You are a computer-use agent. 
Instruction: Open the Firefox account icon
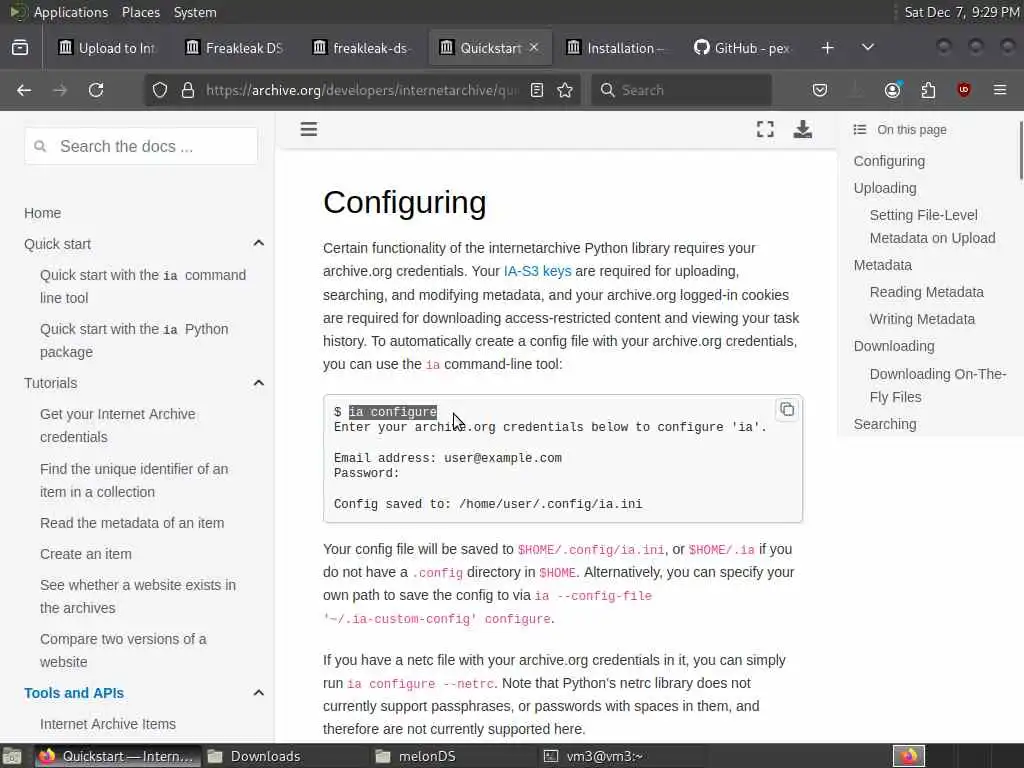[x=892, y=90]
